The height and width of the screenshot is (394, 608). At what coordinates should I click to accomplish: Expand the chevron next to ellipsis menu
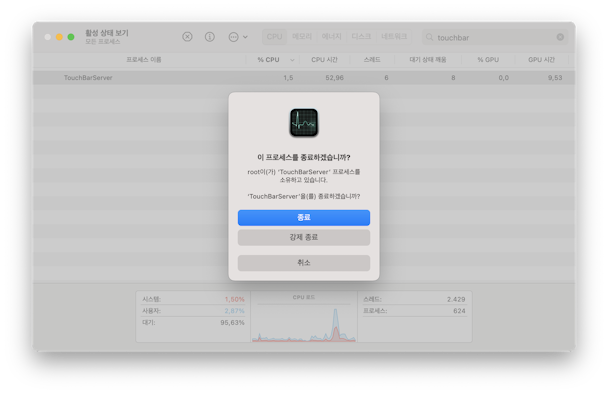coord(245,37)
